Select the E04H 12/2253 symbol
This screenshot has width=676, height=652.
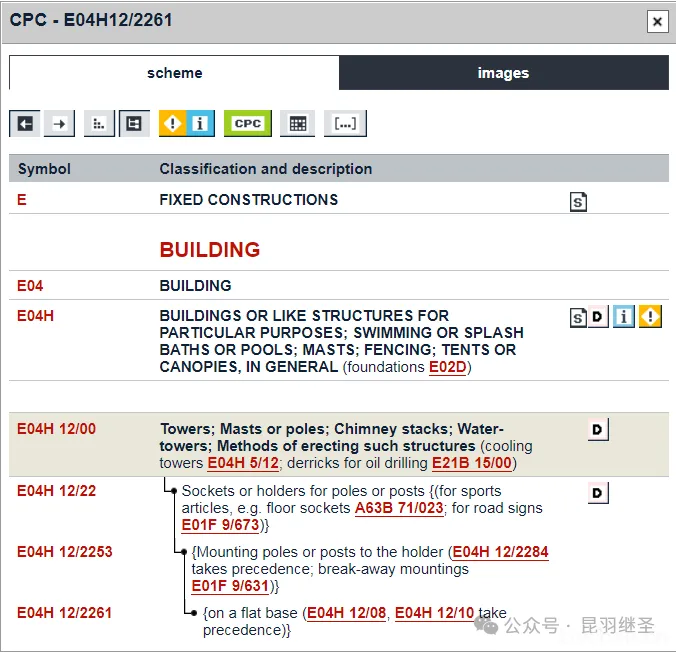[x=64, y=552]
